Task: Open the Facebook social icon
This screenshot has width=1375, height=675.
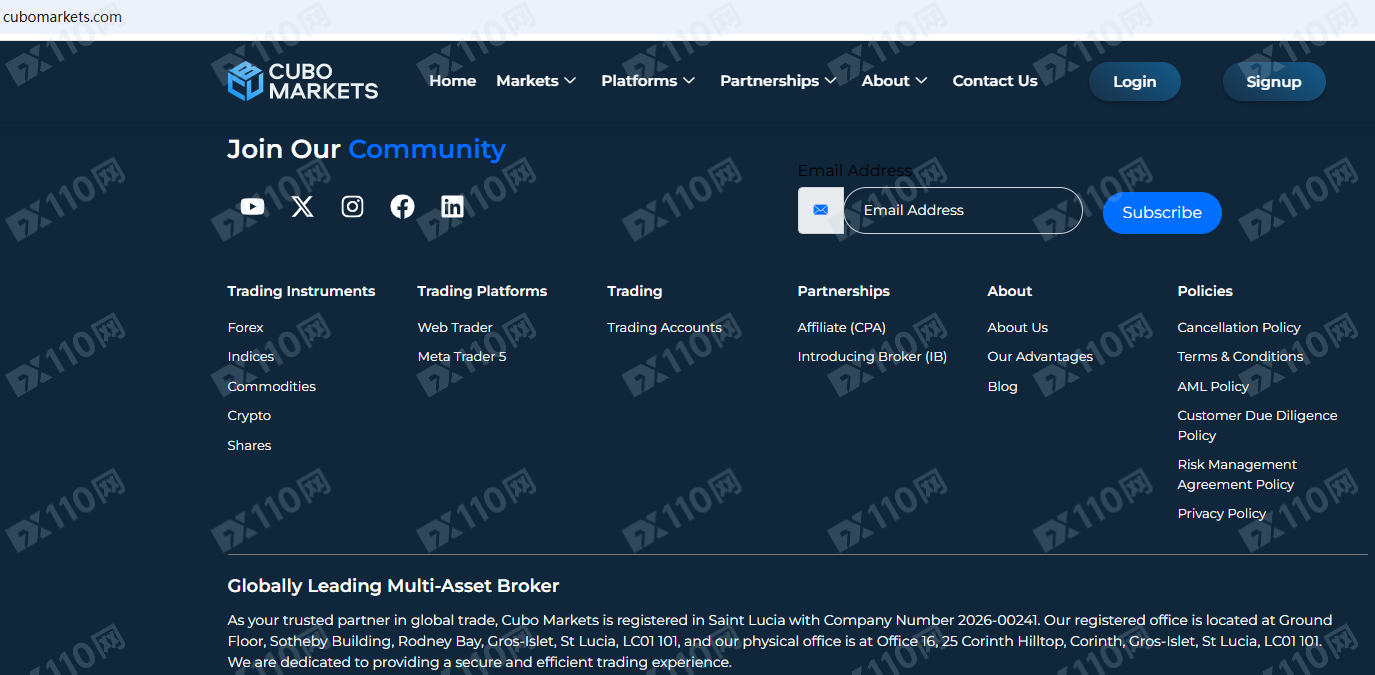Action: click(x=402, y=207)
